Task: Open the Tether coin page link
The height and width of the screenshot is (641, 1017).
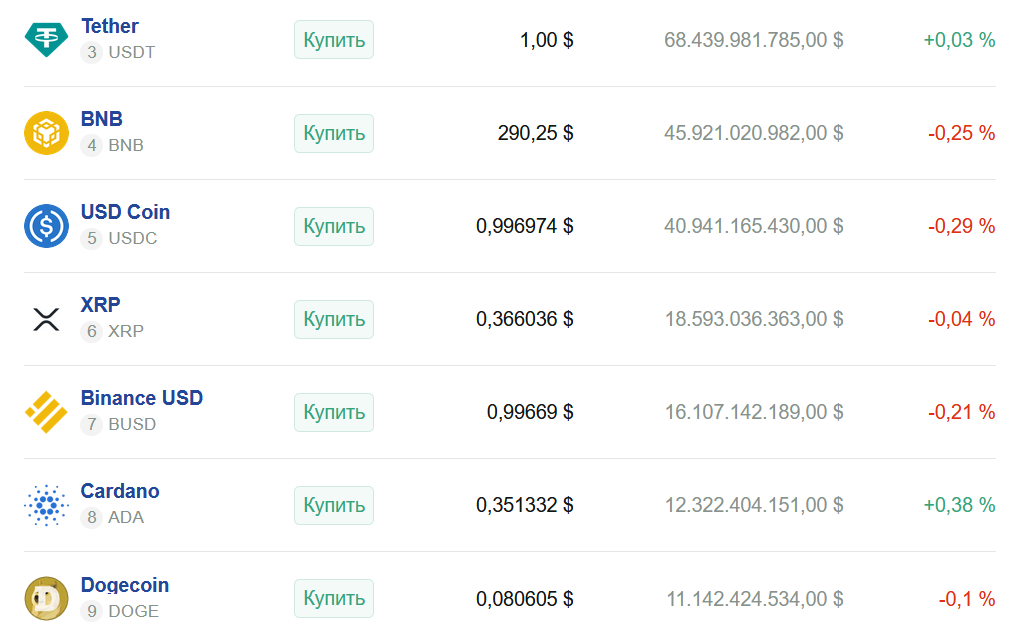Action: (x=110, y=26)
